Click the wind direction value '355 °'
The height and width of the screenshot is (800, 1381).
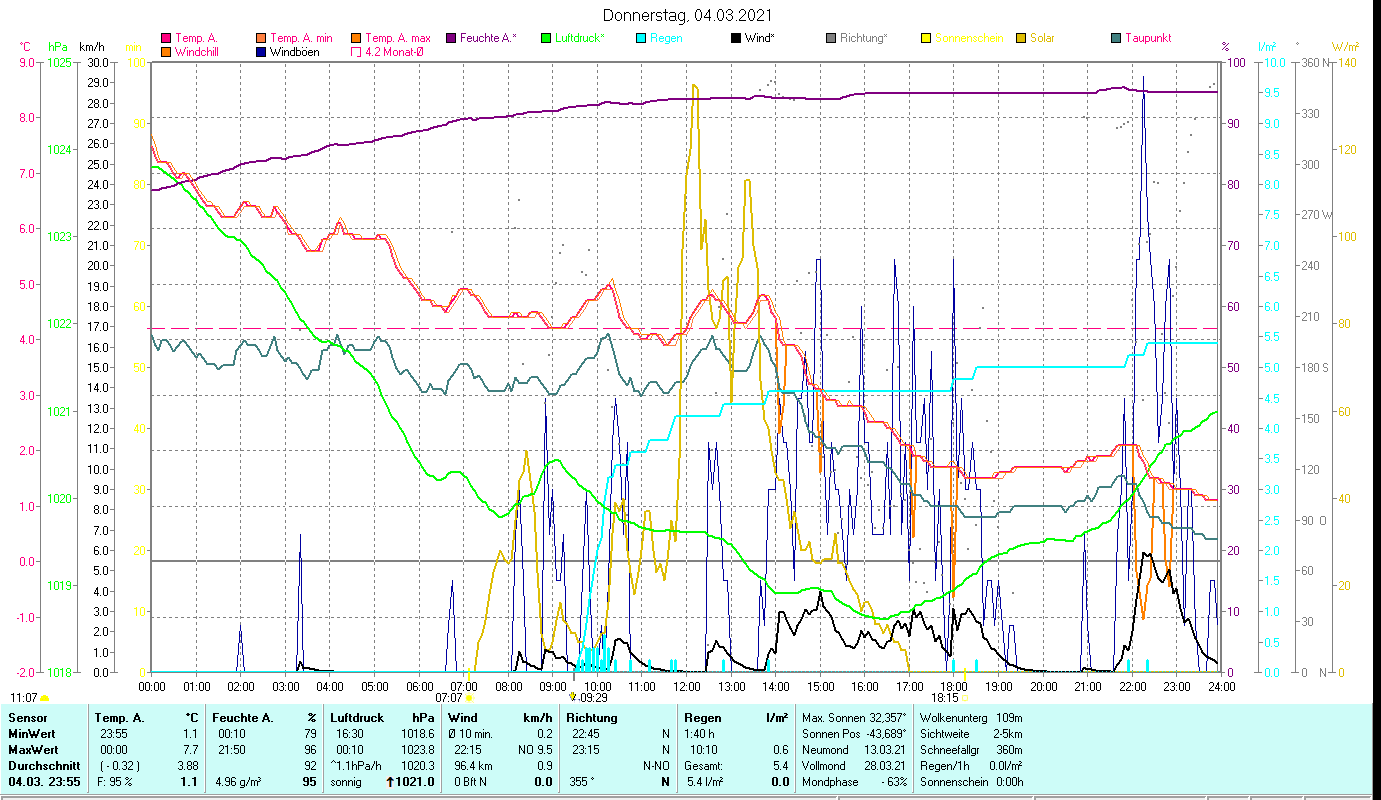tap(580, 782)
